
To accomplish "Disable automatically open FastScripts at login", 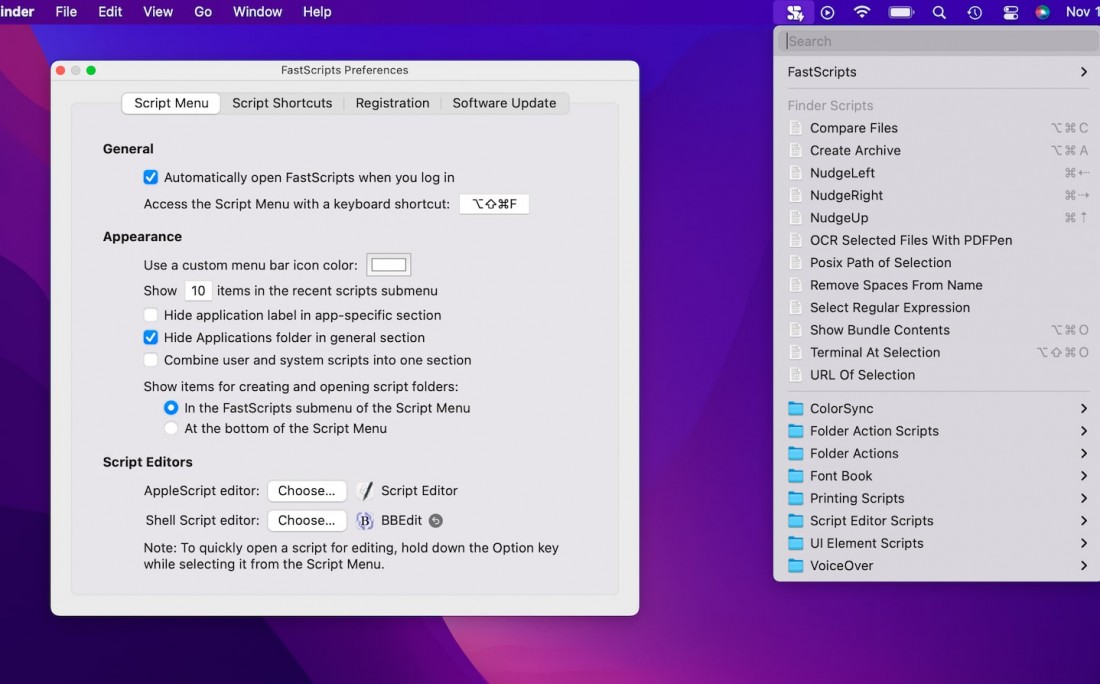I will tap(151, 177).
